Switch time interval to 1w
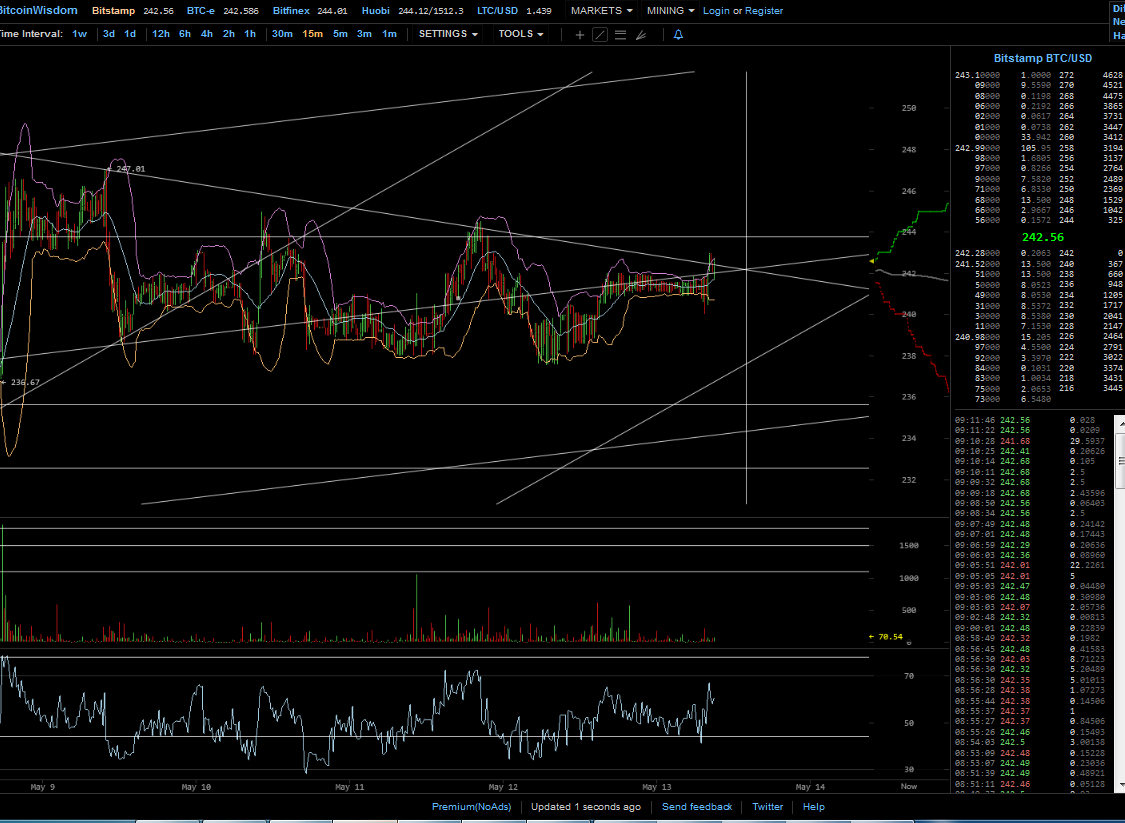Viewport: 1125px width, 823px height. [80, 34]
